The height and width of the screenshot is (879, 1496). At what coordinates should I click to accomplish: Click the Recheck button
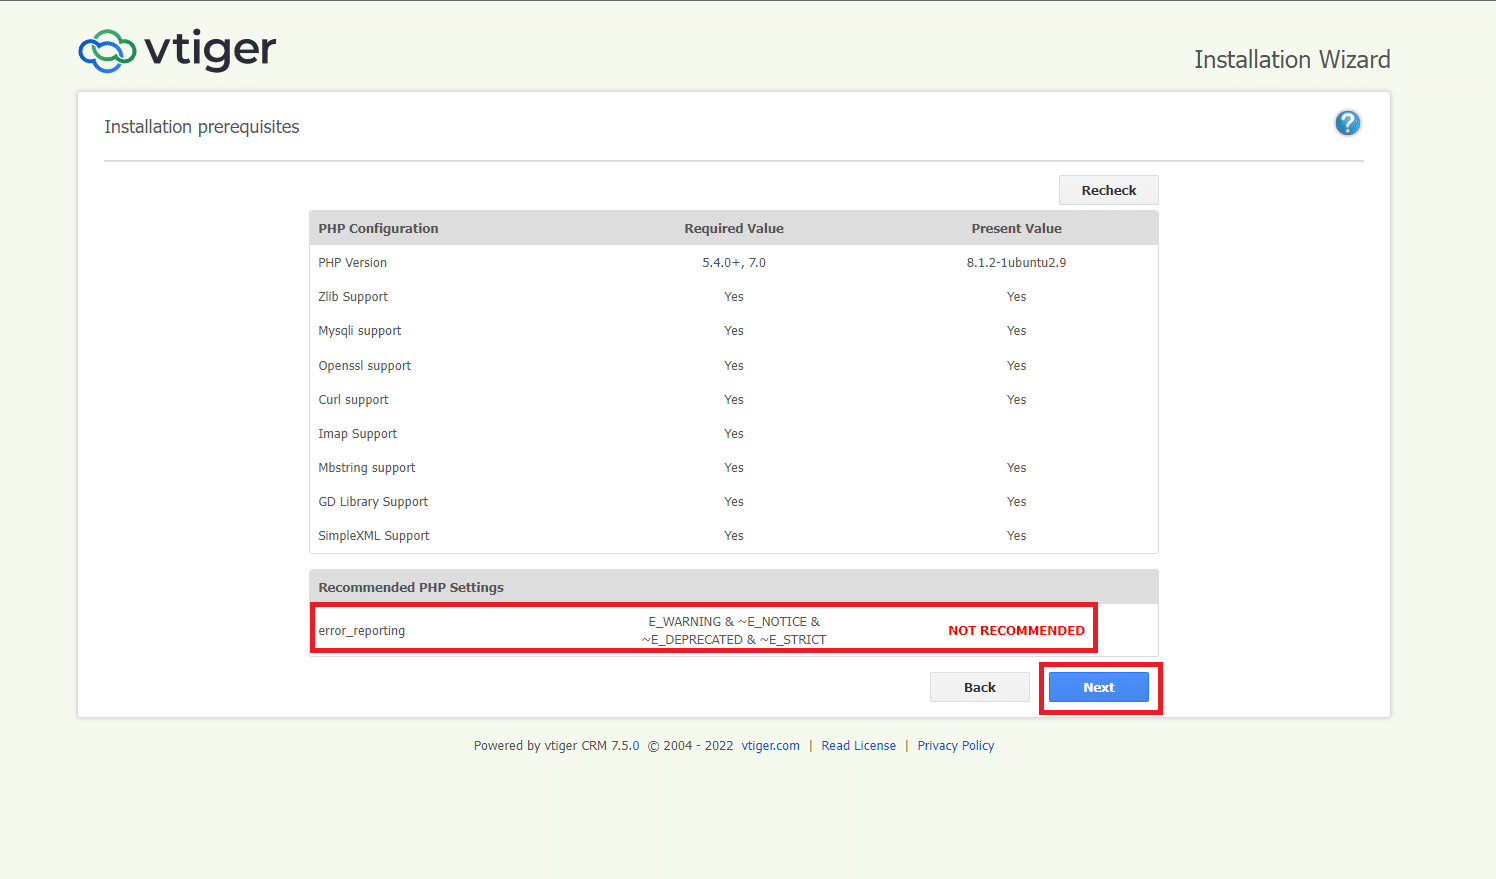click(1108, 190)
